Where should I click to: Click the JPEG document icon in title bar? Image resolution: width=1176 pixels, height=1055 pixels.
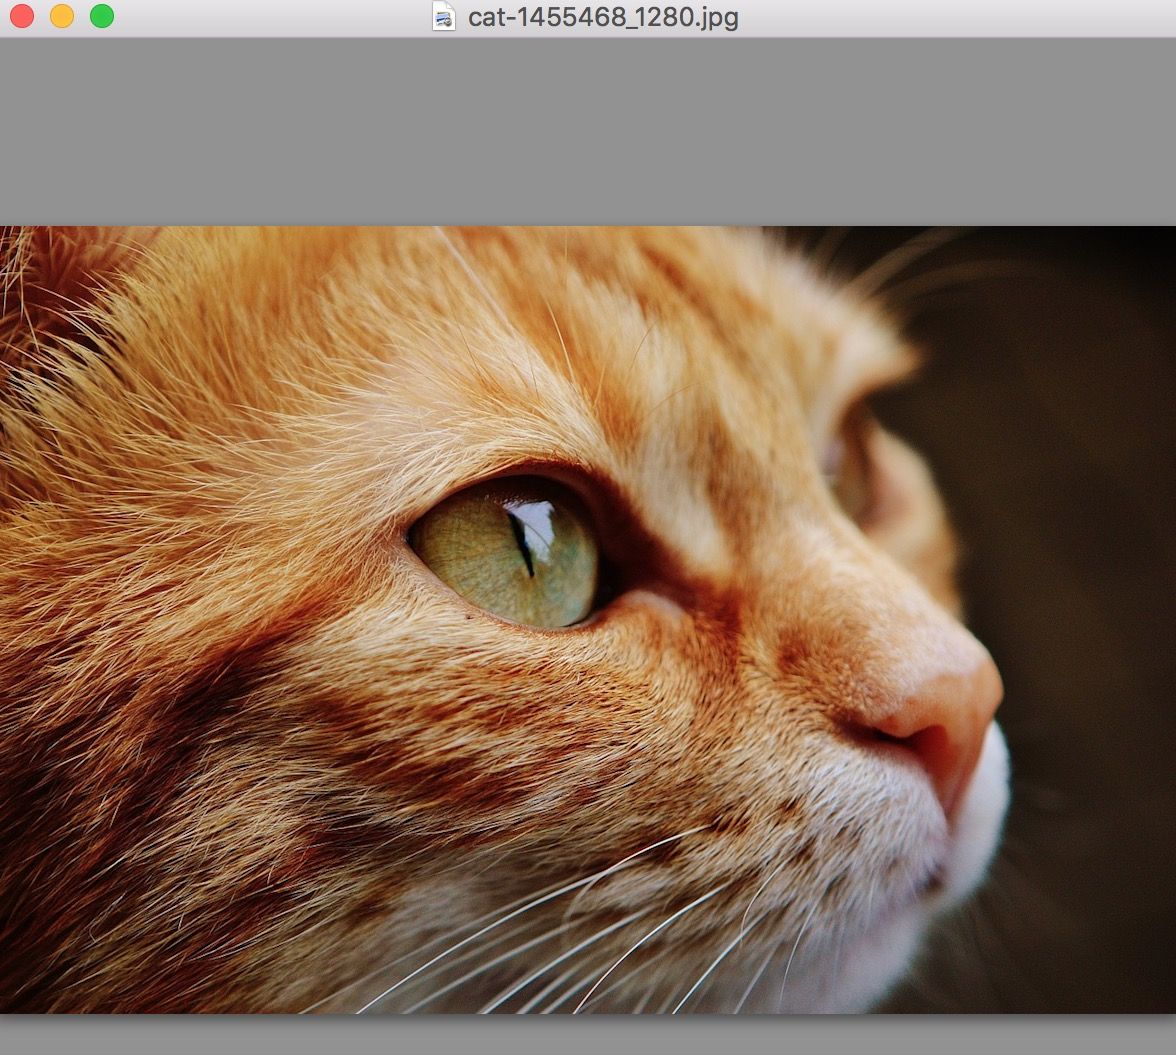click(x=444, y=16)
